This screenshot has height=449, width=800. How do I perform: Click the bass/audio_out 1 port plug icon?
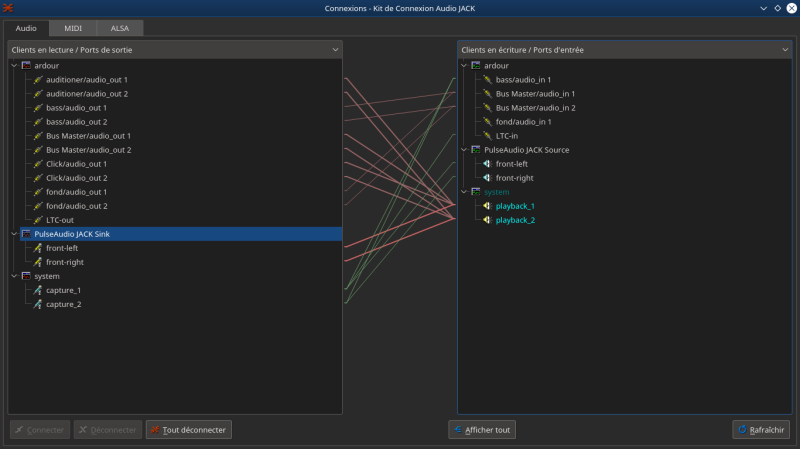(38, 108)
